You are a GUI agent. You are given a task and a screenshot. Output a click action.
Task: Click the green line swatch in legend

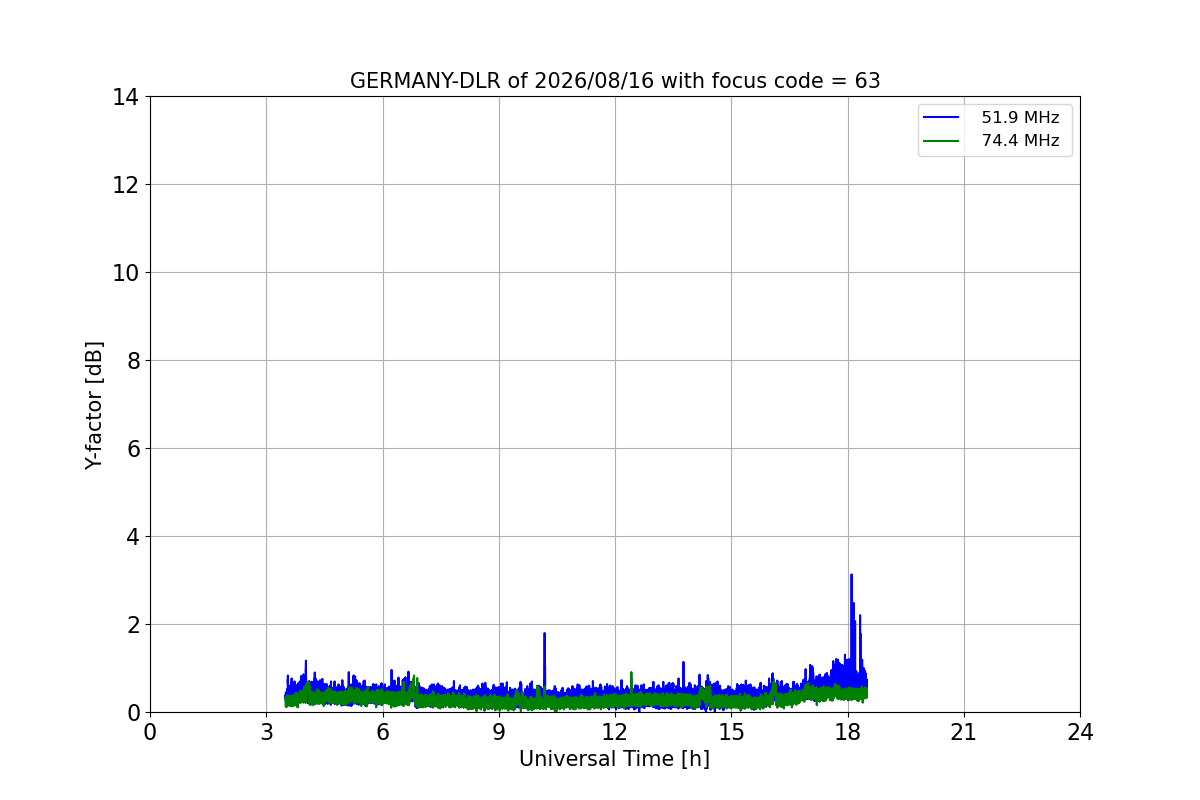click(942, 141)
